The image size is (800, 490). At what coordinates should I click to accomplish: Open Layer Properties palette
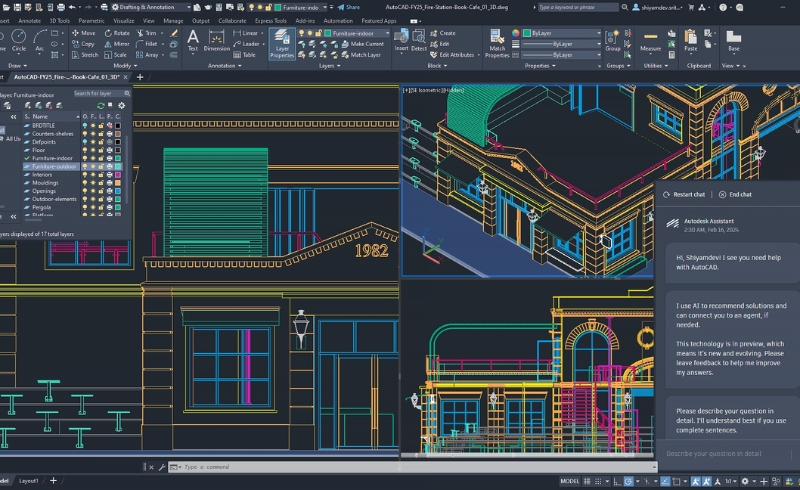point(282,43)
